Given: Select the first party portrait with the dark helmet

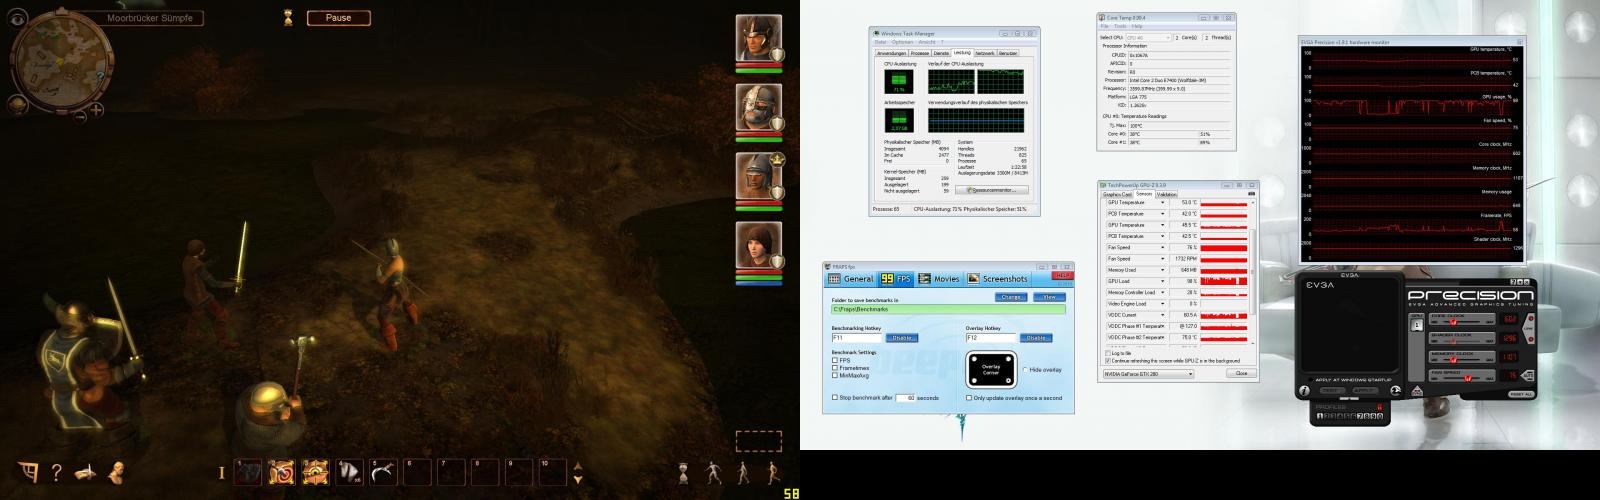Looking at the screenshot, I should coord(760,38).
